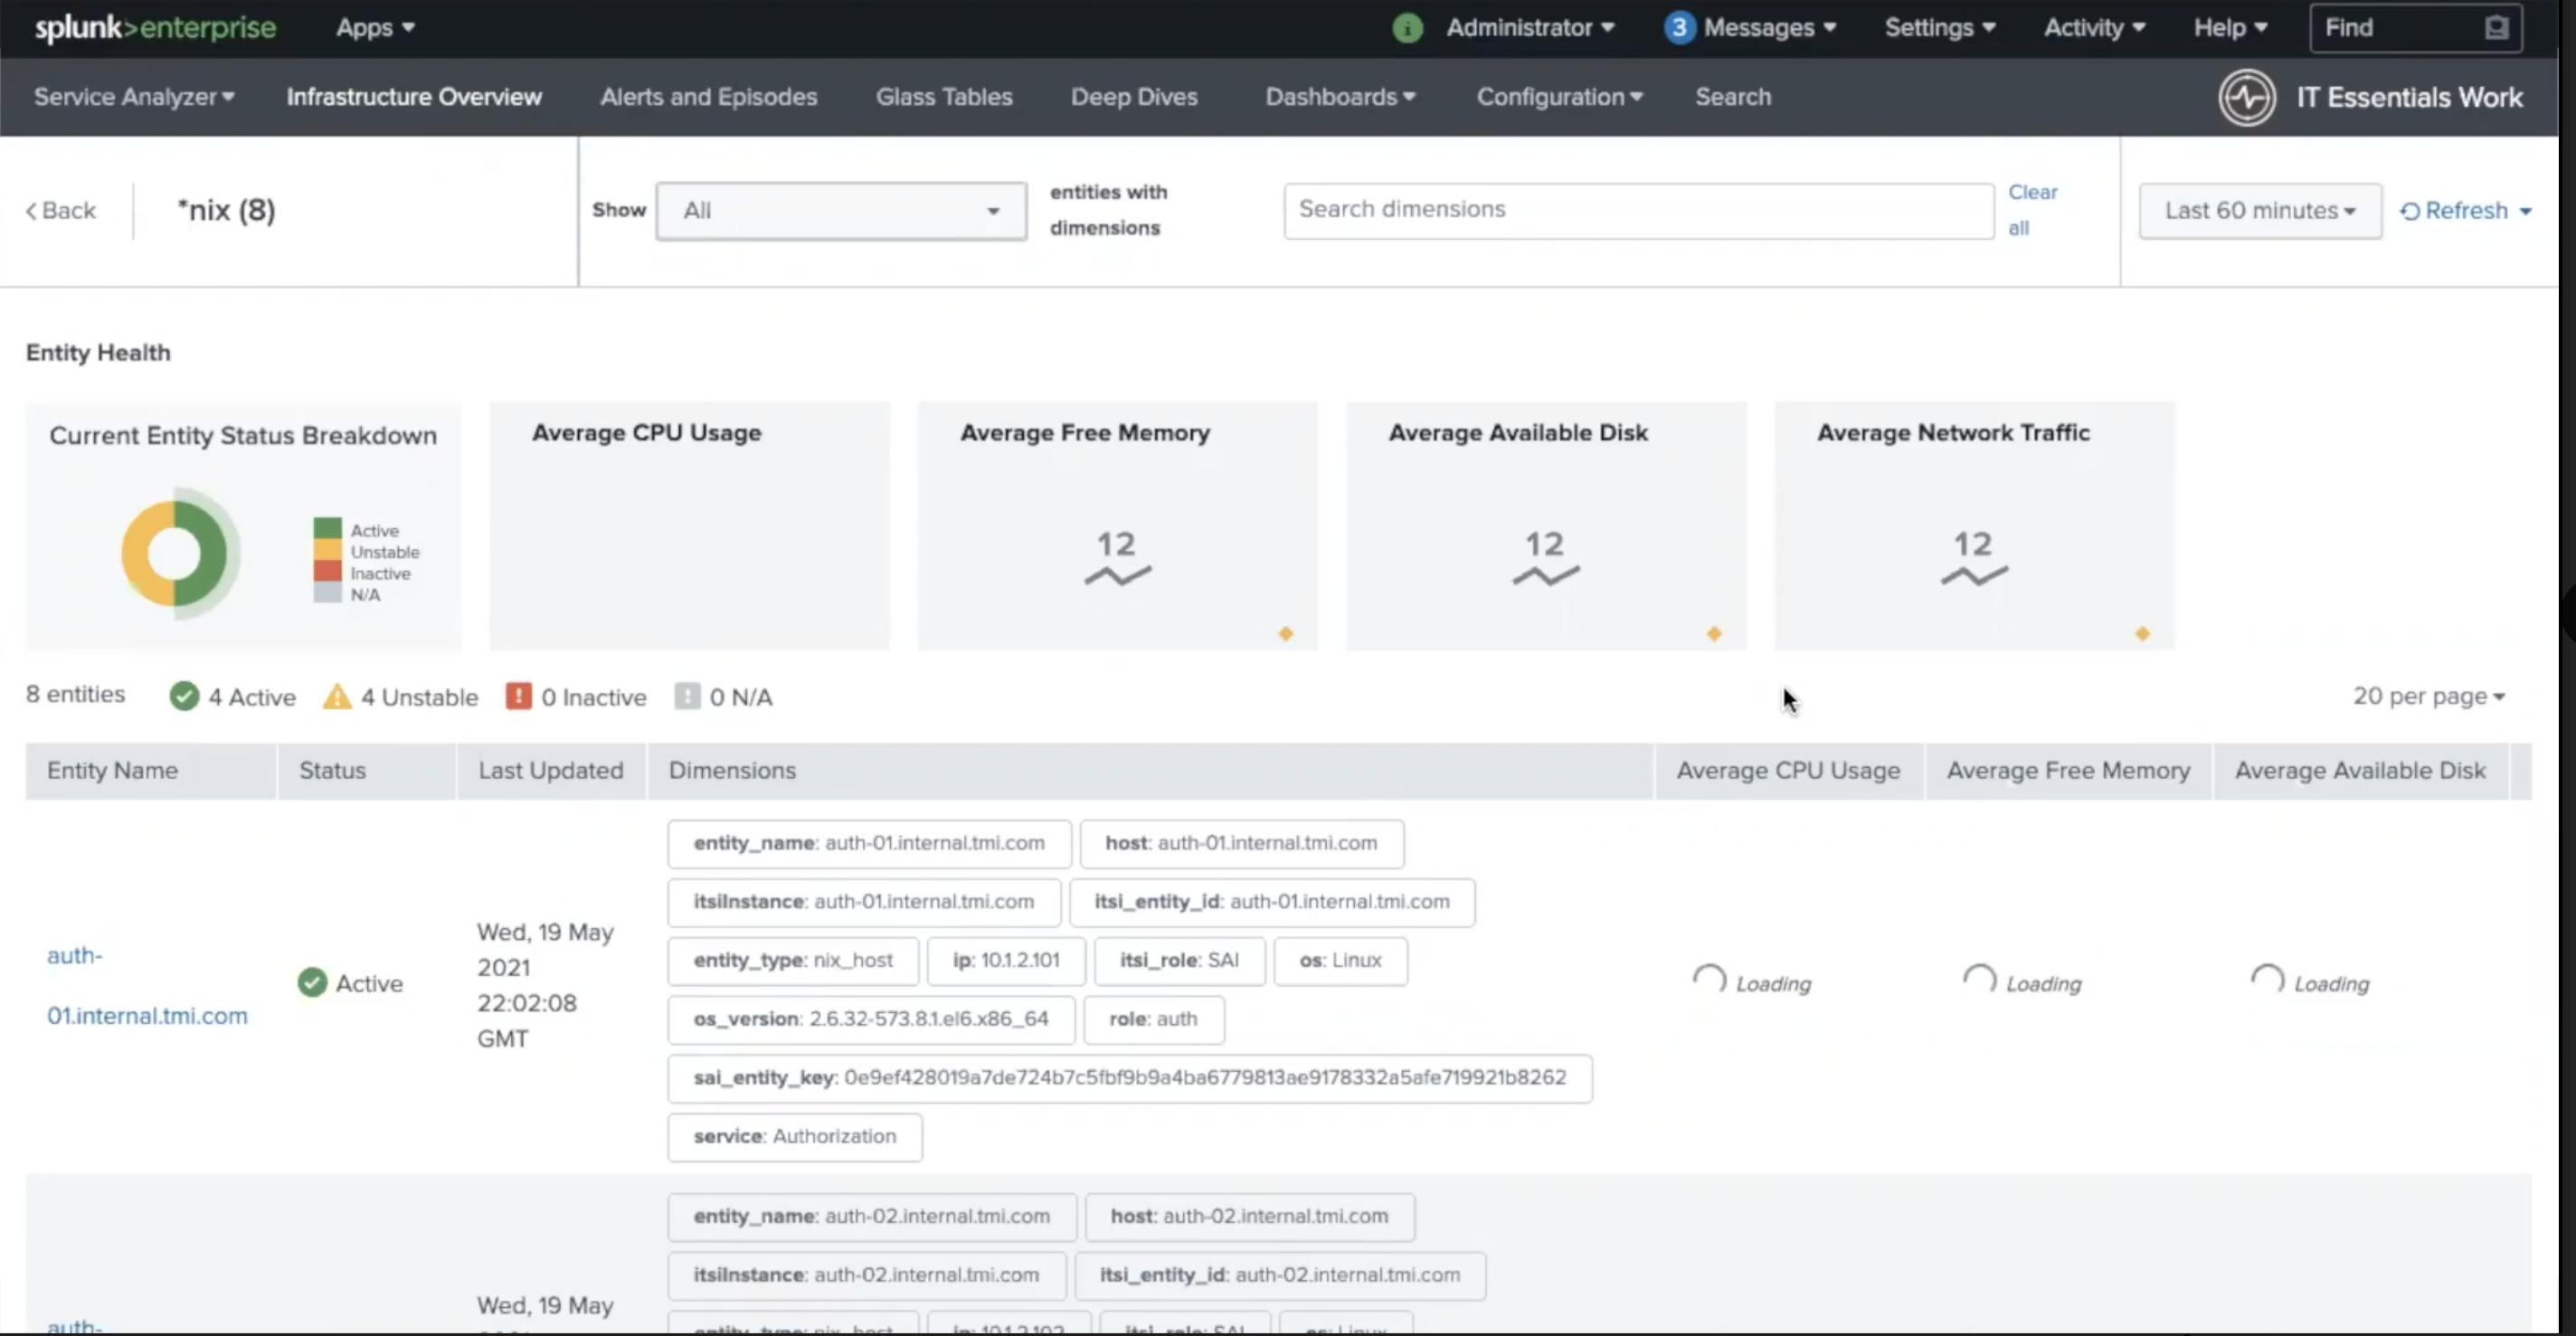
Task: Toggle the 0 Inactive status filter
Action: pos(576,697)
